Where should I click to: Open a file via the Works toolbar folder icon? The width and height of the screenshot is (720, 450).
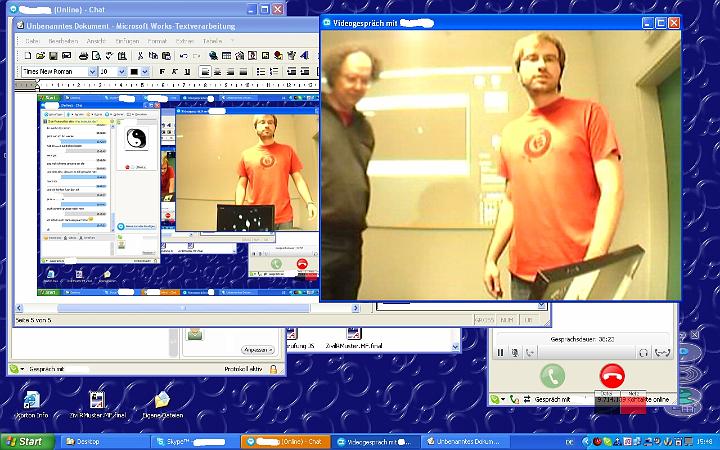point(40,56)
